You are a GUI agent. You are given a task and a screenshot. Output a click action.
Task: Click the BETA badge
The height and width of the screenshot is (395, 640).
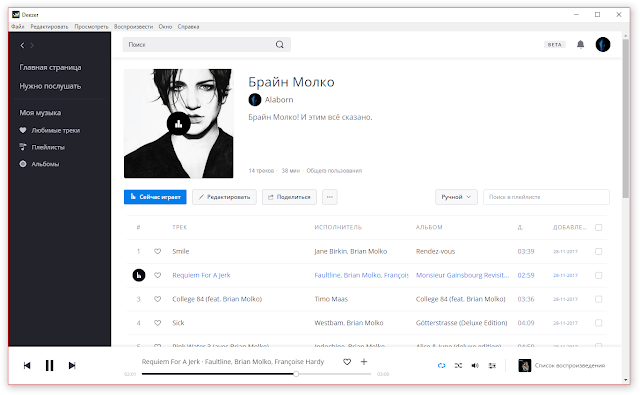pos(555,44)
